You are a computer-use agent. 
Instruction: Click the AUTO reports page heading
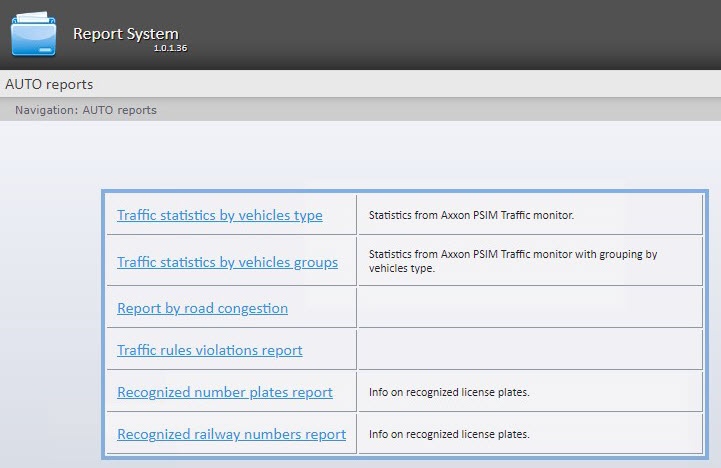pos(49,84)
